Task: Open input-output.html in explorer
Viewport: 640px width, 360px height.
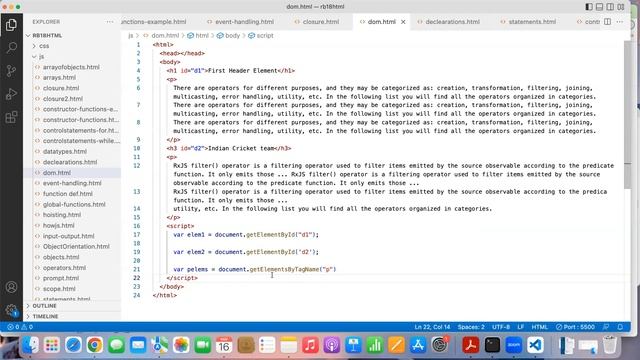Action: click(69, 236)
